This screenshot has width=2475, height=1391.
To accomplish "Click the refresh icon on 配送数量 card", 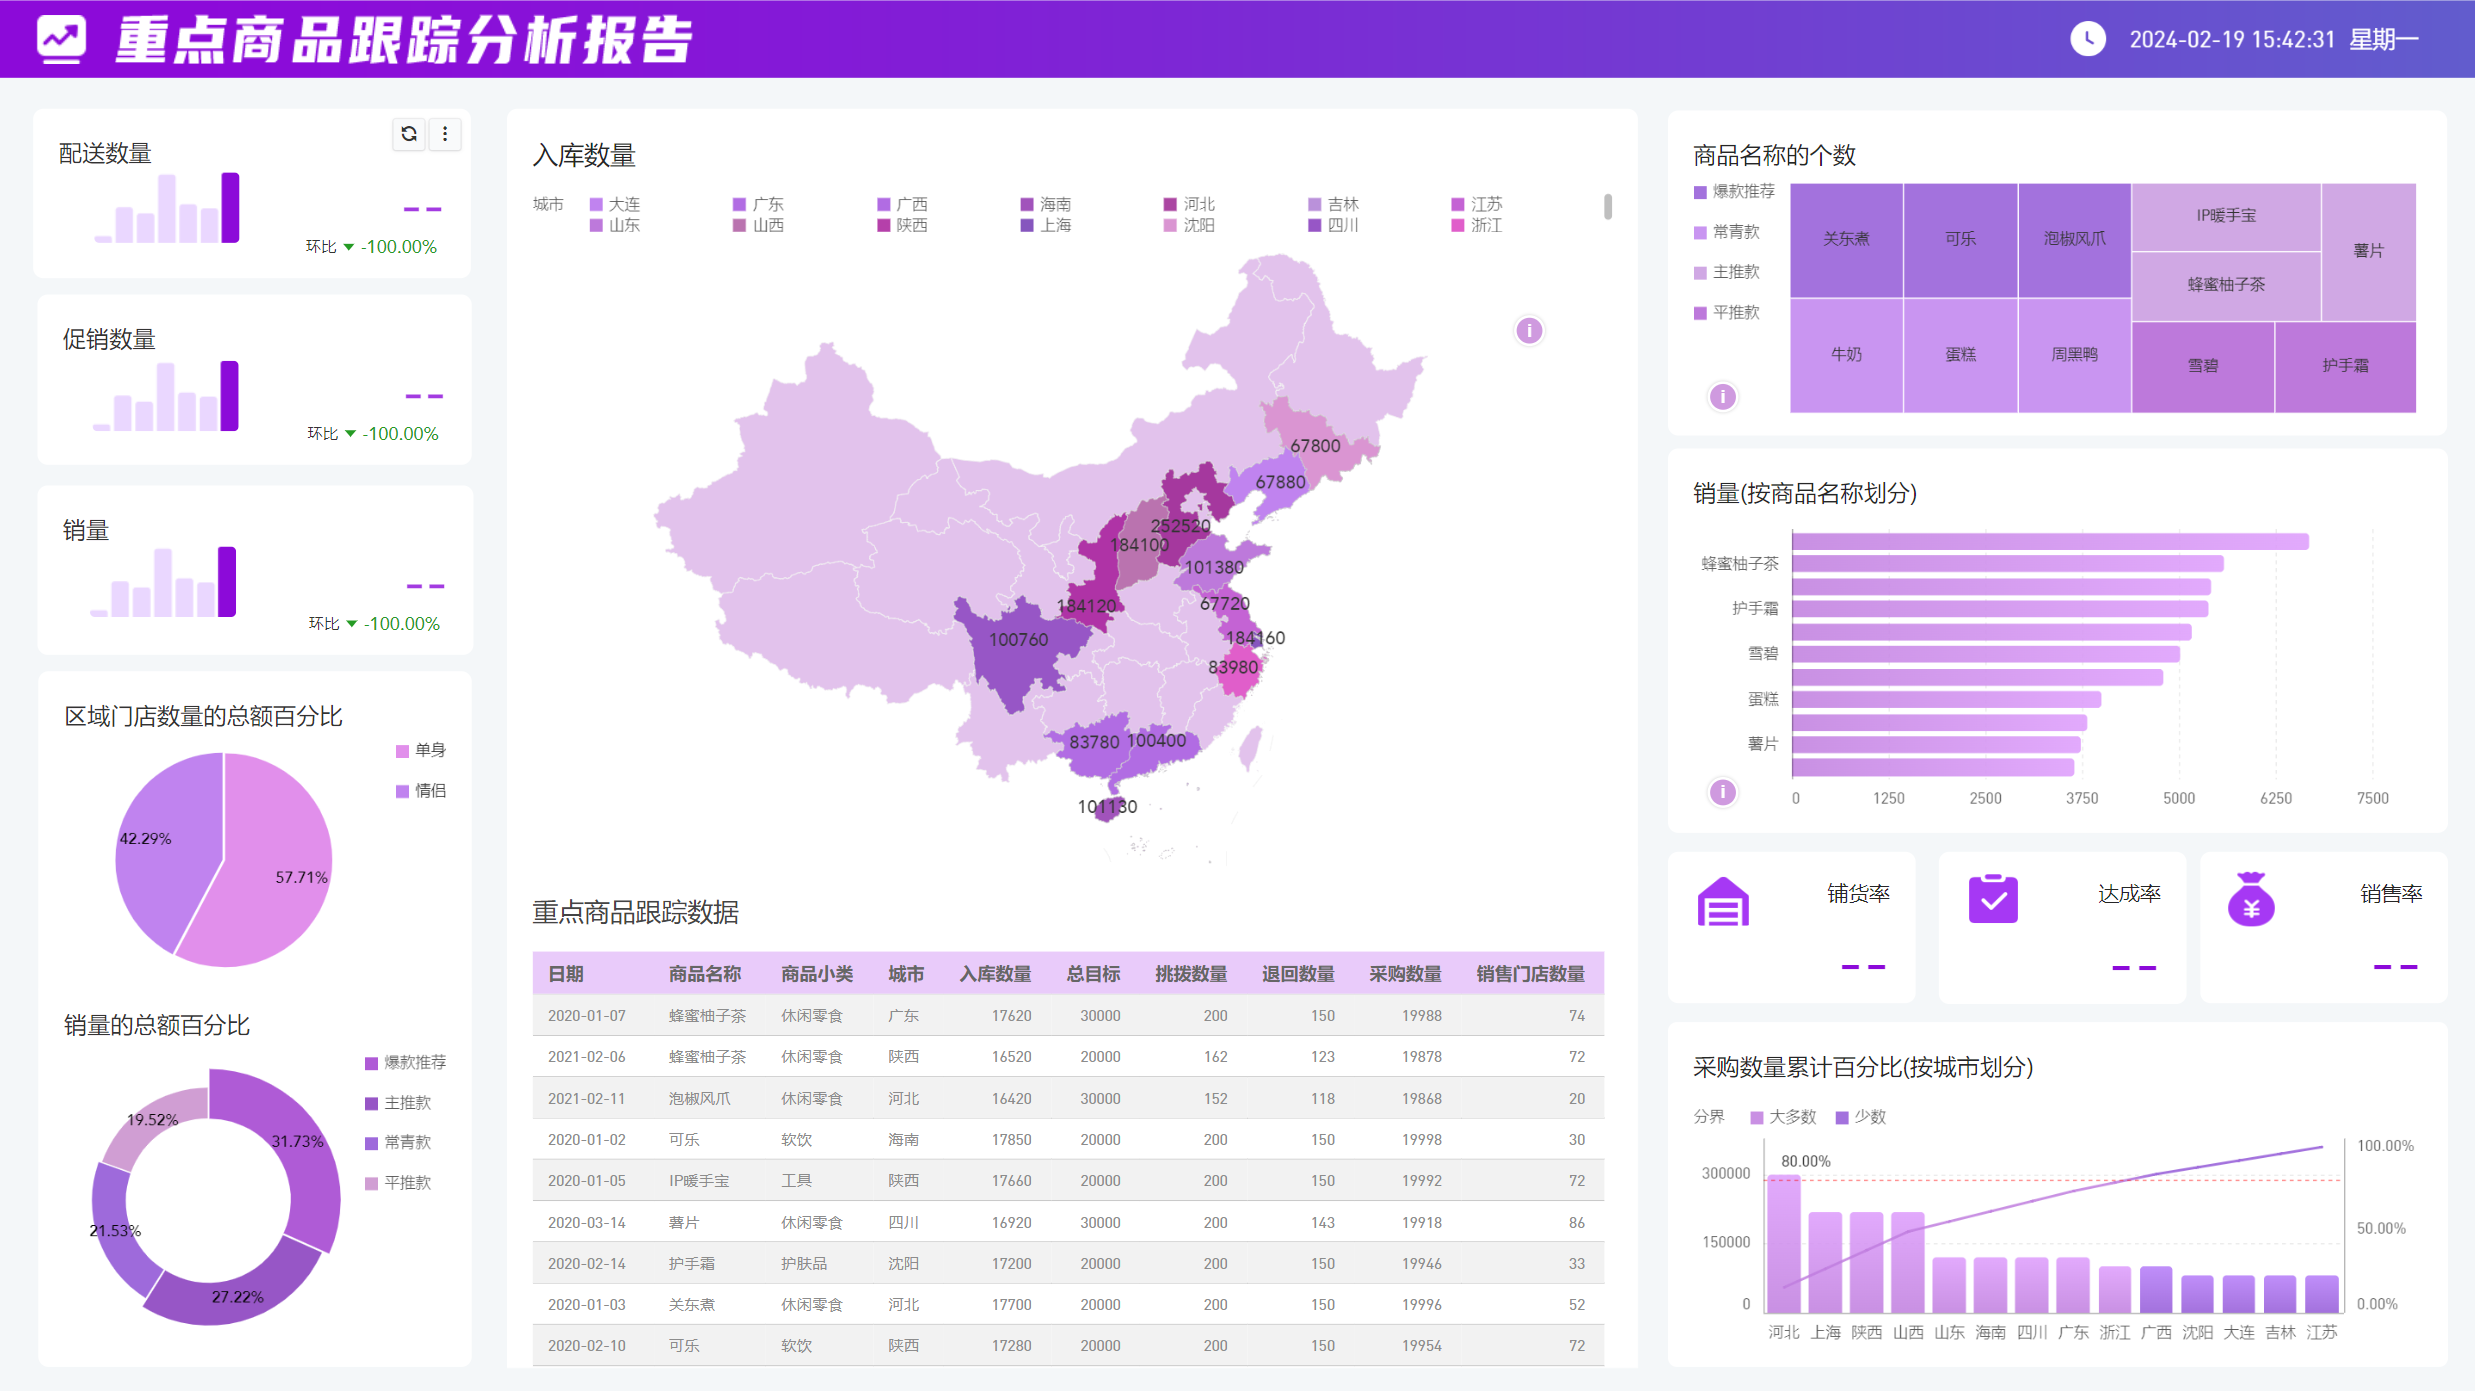I will point(409,134).
